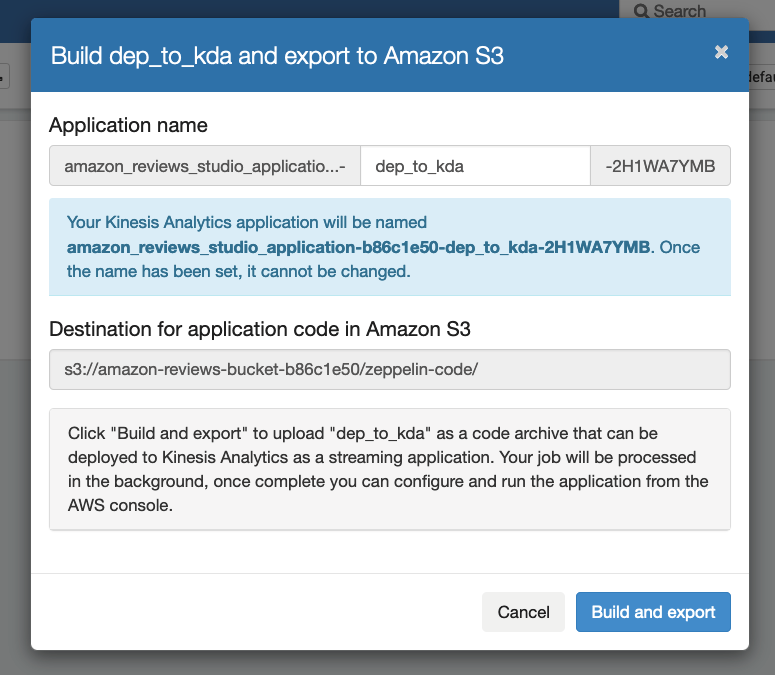Click the partially hidden default button behind dialog
This screenshot has width=775, height=675.
pos(762,76)
